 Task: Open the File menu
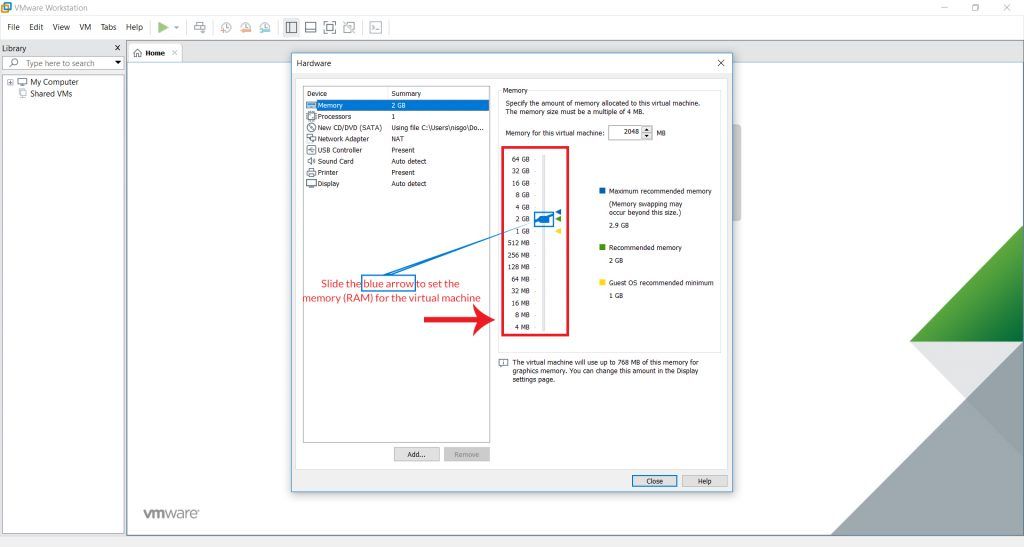coord(13,27)
